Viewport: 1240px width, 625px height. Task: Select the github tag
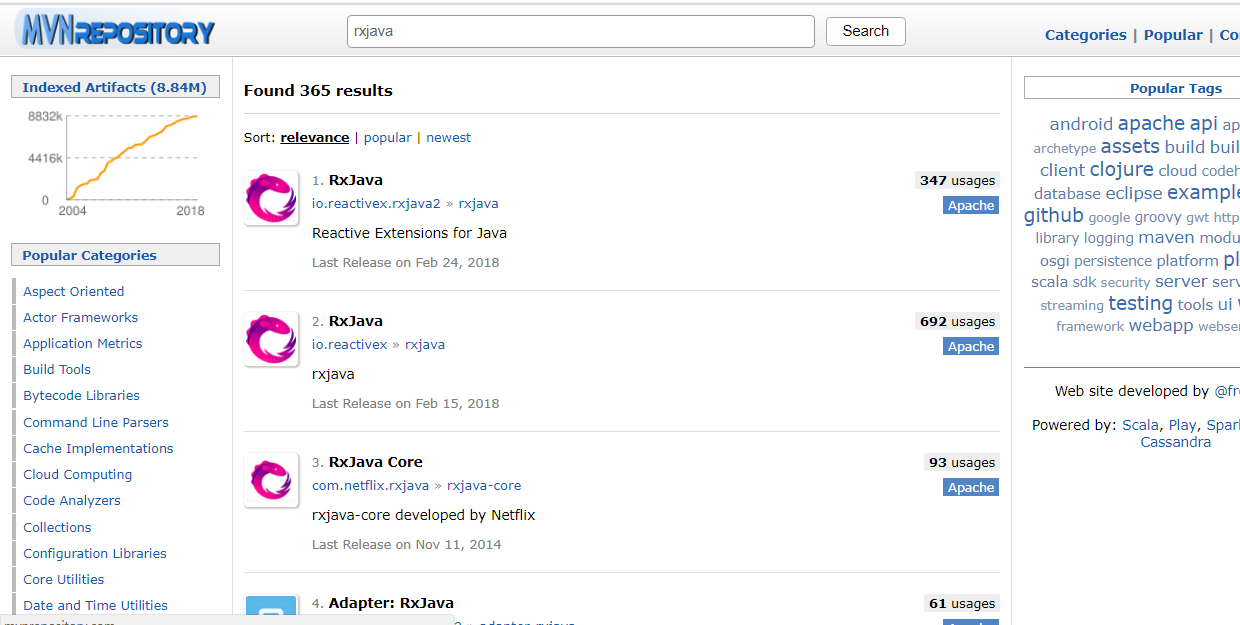1054,216
